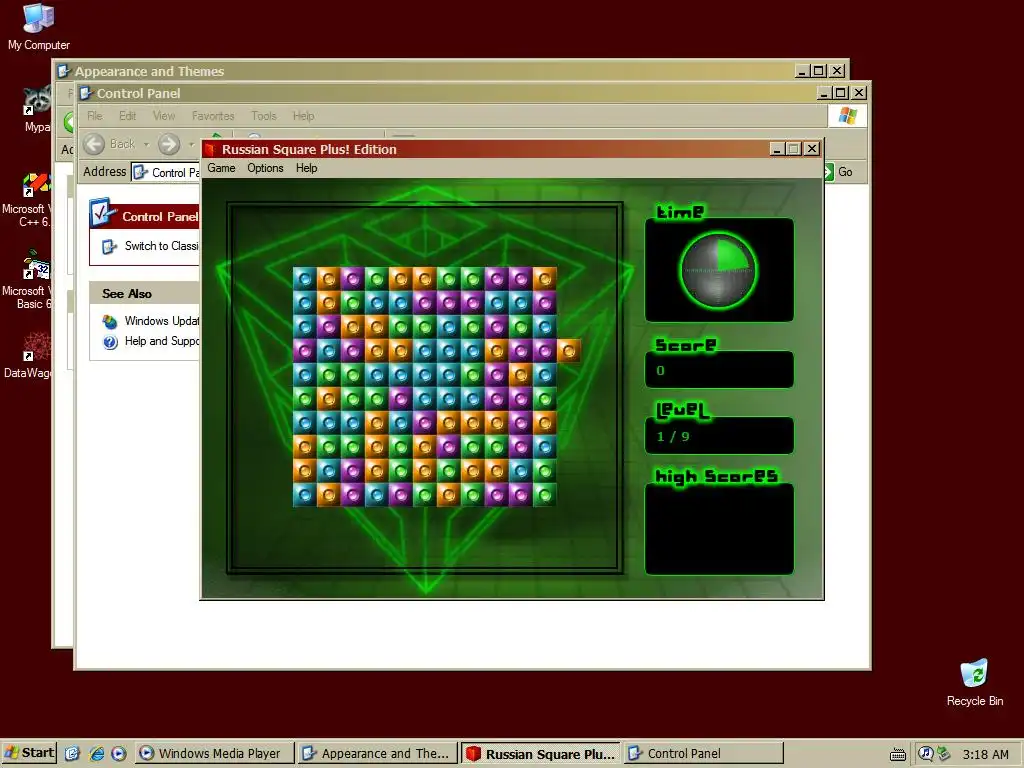Click the Start button
The image size is (1024, 768).
click(29, 753)
